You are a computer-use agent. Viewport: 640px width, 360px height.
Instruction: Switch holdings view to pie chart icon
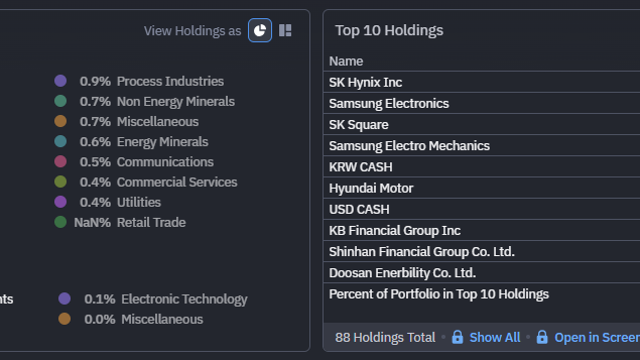click(x=260, y=30)
